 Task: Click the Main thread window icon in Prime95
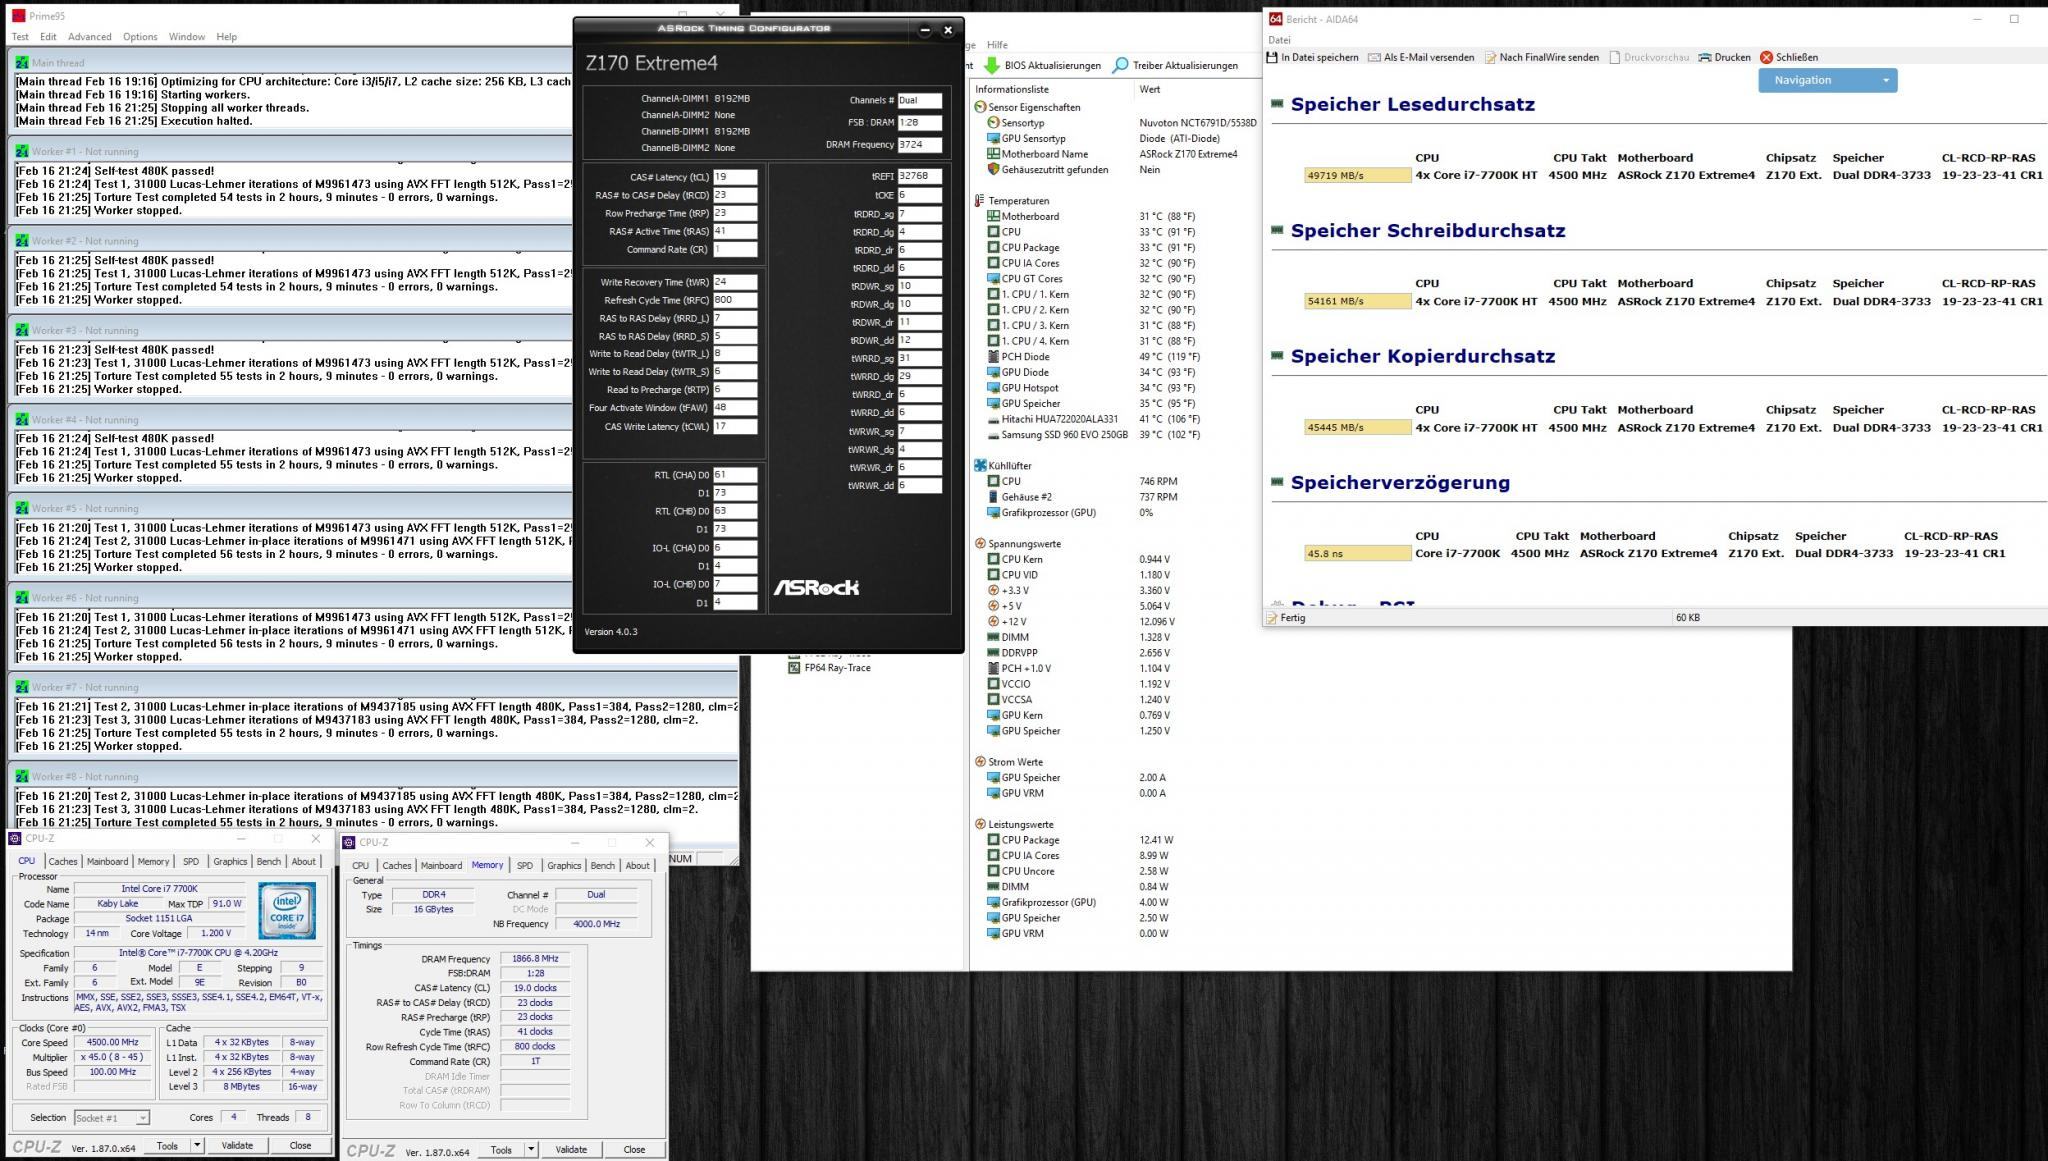tap(22, 63)
